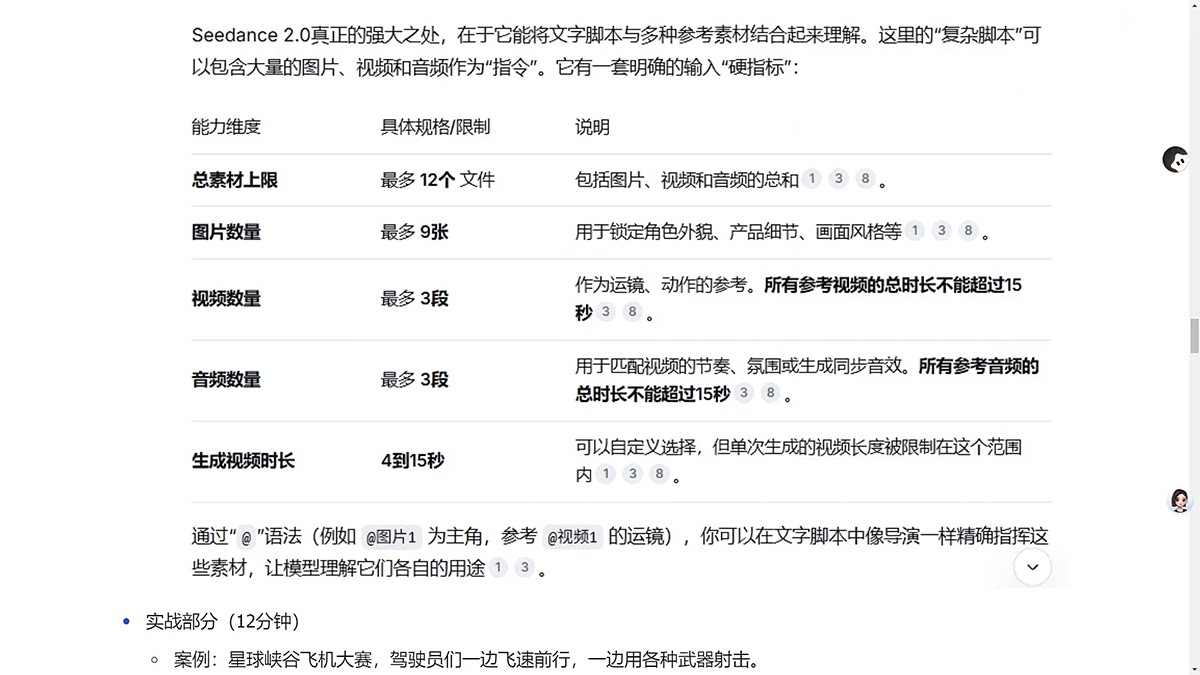Open citation 3 in the 视频数量 row
The height and width of the screenshot is (675, 1200).
click(x=606, y=313)
